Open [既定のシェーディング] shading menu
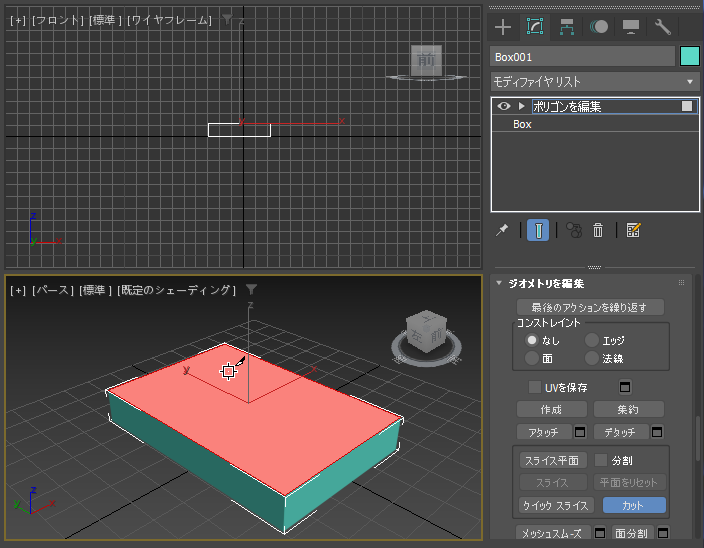The width and height of the screenshot is (704, 548). pos(176,290)
